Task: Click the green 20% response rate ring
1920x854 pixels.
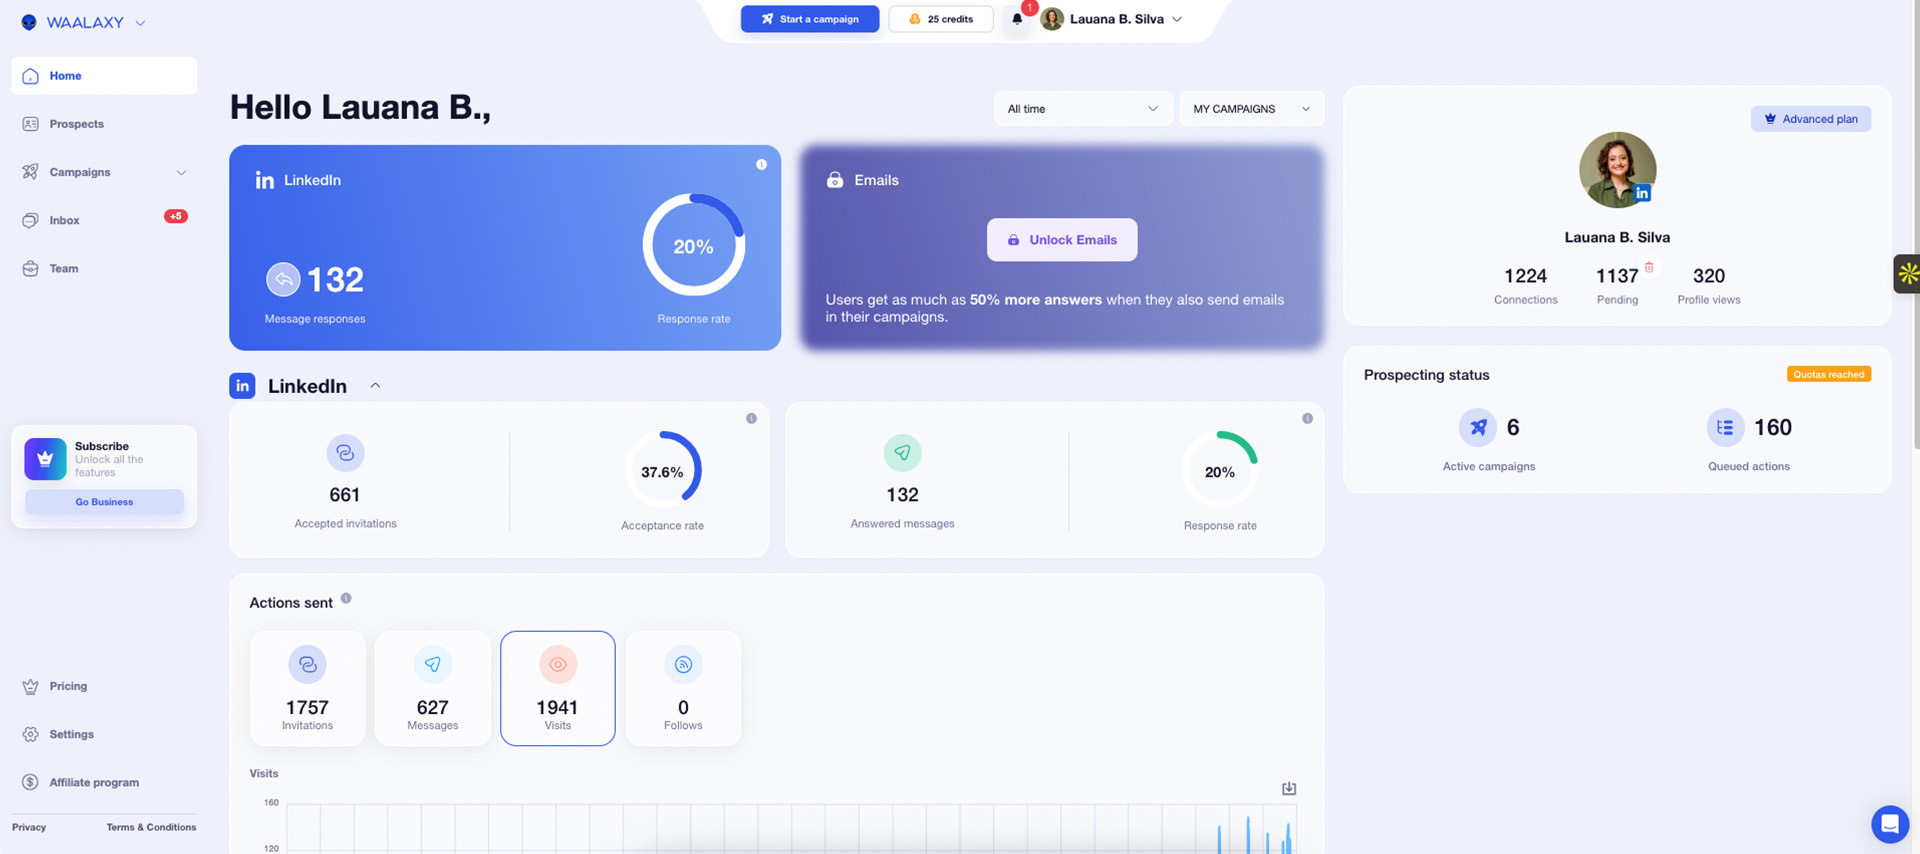Action: [1219, 471]
